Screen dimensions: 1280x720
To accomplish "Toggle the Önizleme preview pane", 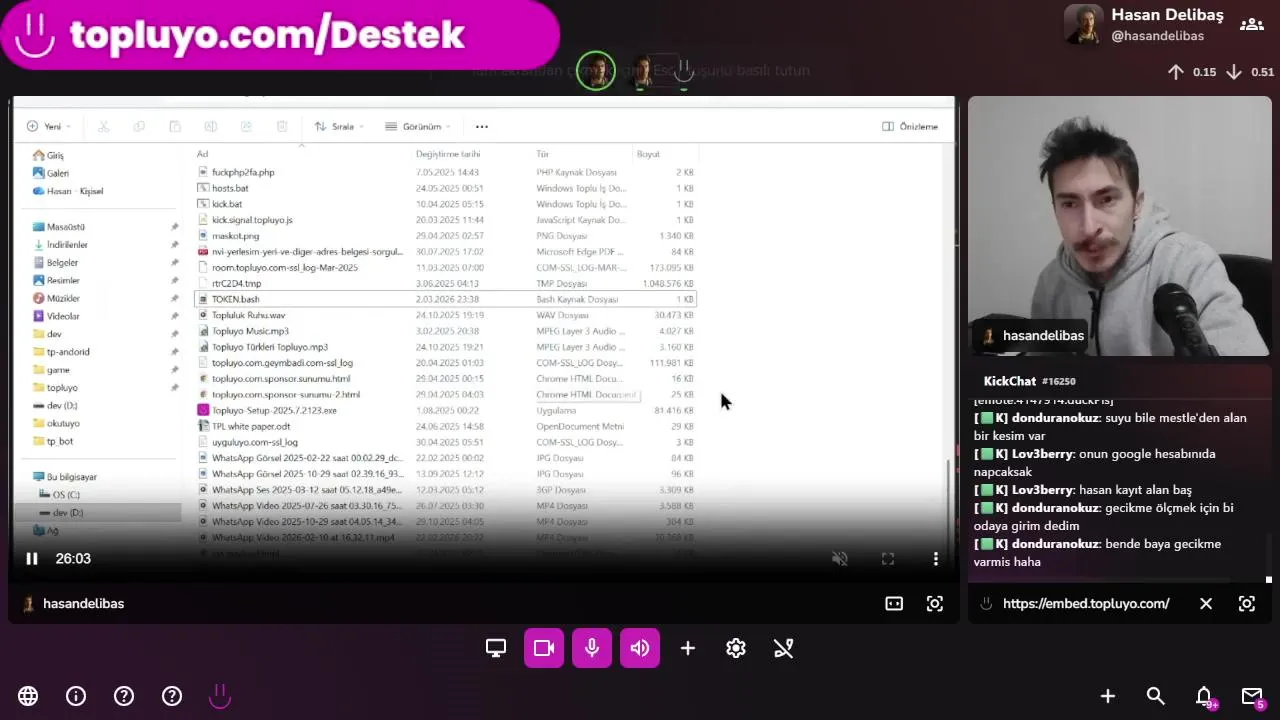I will click(x=910, y=127).
